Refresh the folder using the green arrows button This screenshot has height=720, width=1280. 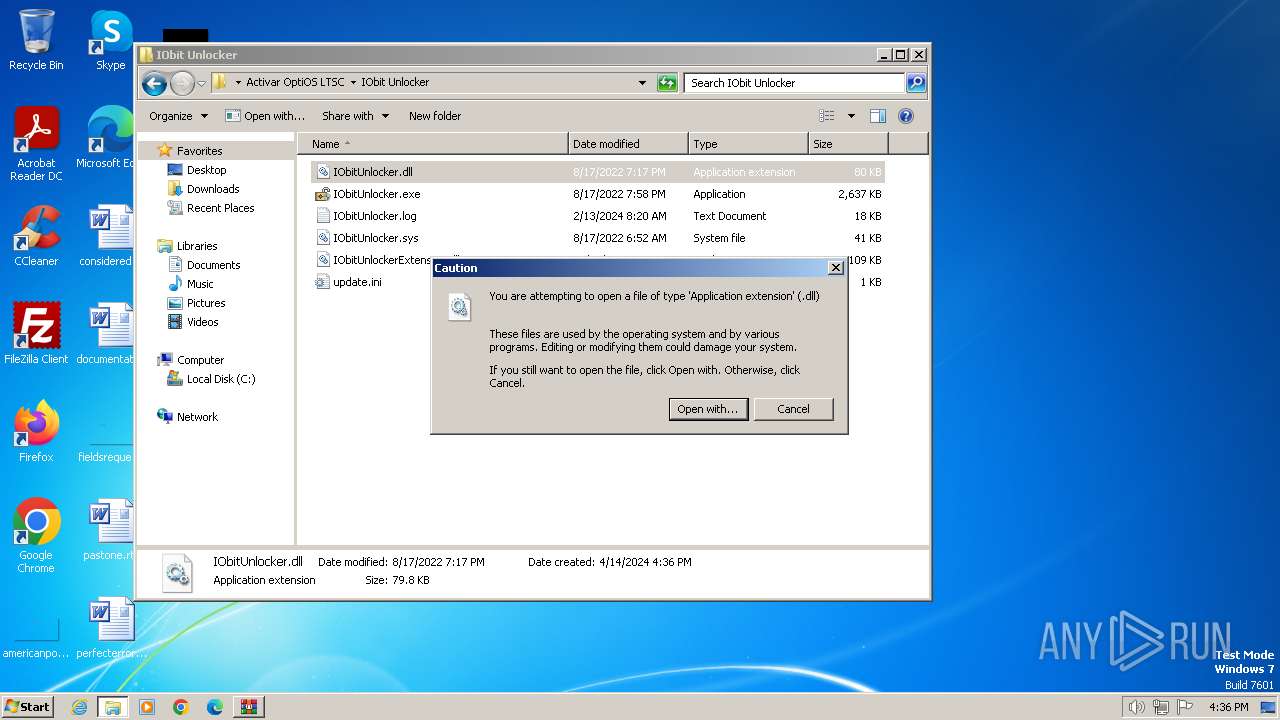(667, 83)
